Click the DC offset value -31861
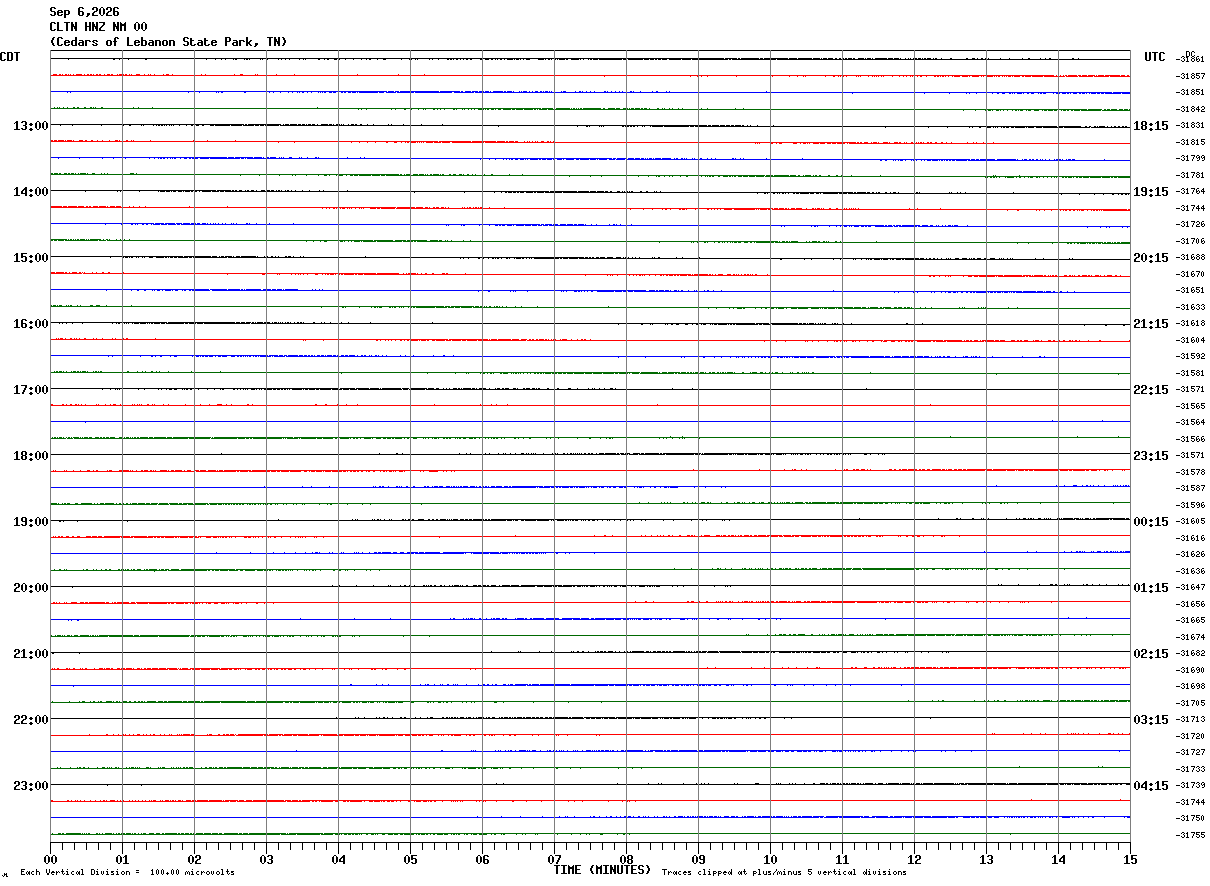The width and height of the screenshot is (1210, 886). point(1191,60)
